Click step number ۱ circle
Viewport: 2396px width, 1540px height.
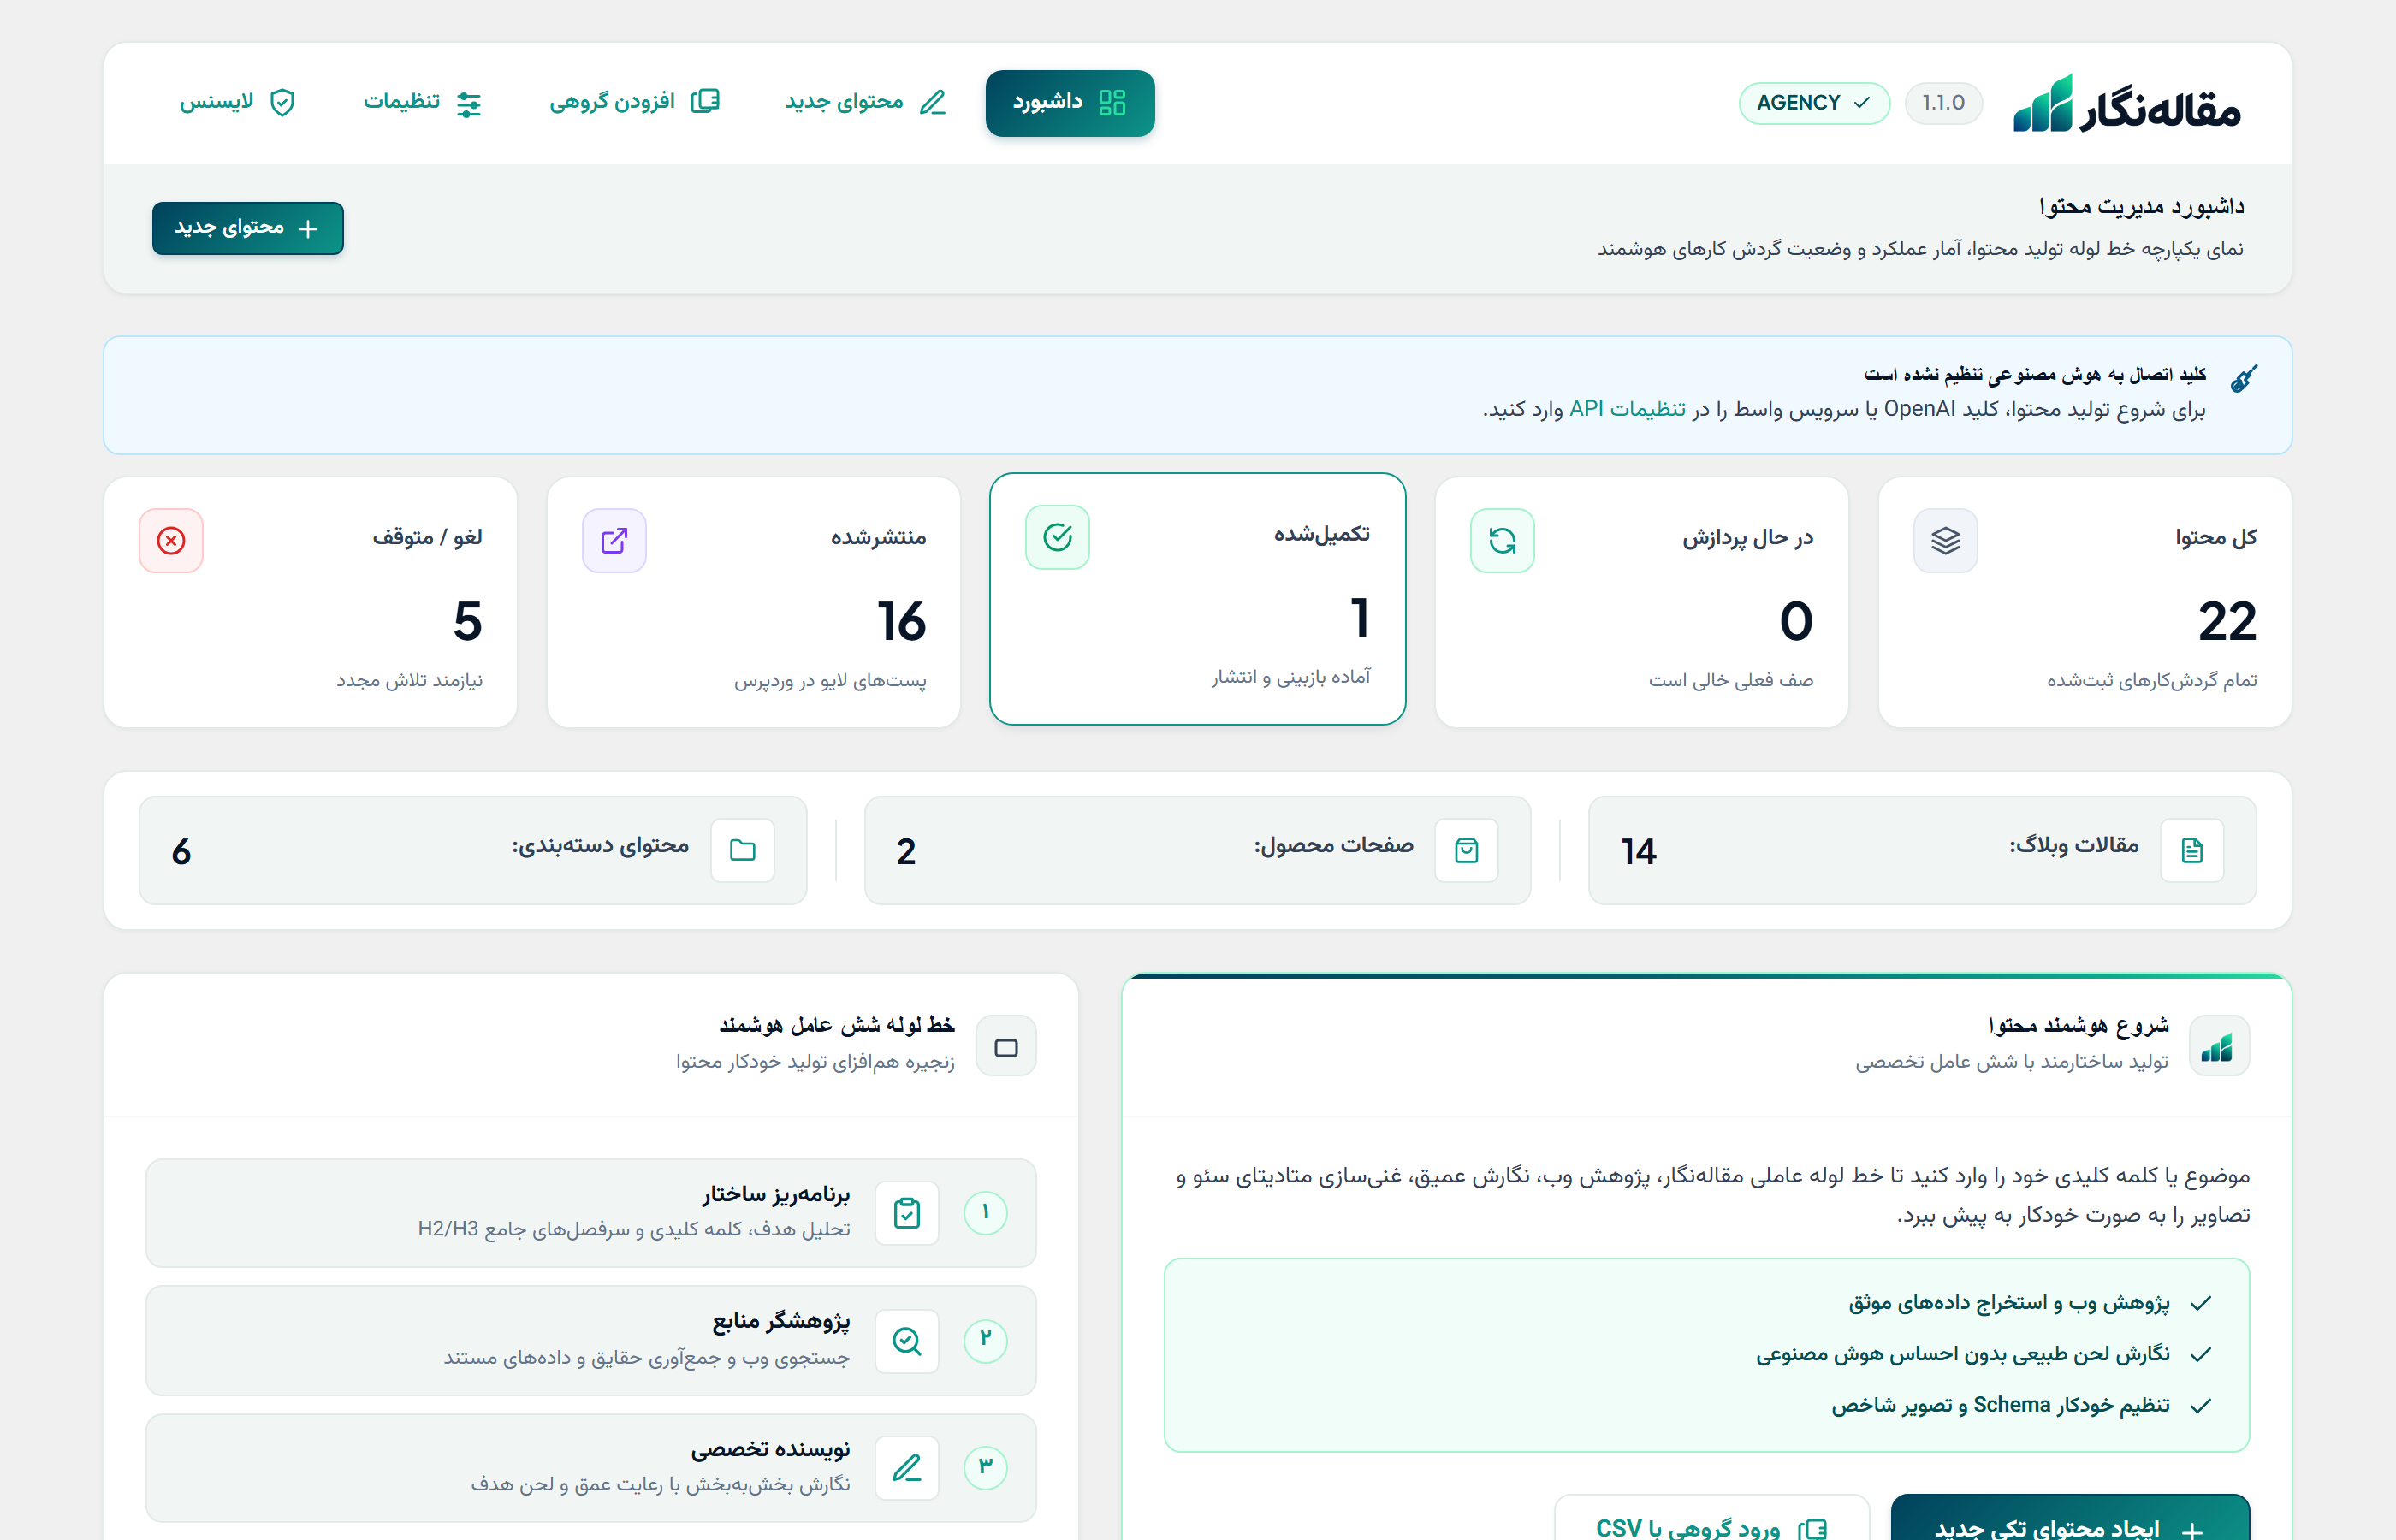click(x=985, y=1213)
